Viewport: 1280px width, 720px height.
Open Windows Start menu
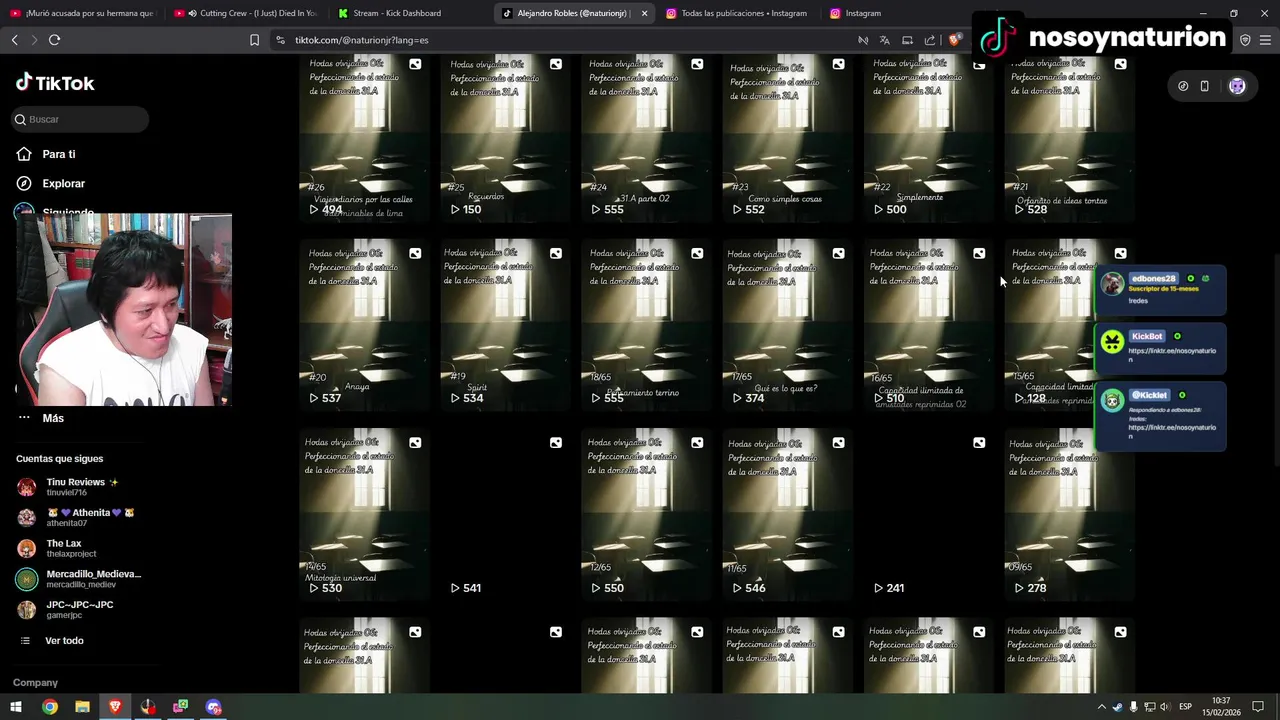[16, 707]
